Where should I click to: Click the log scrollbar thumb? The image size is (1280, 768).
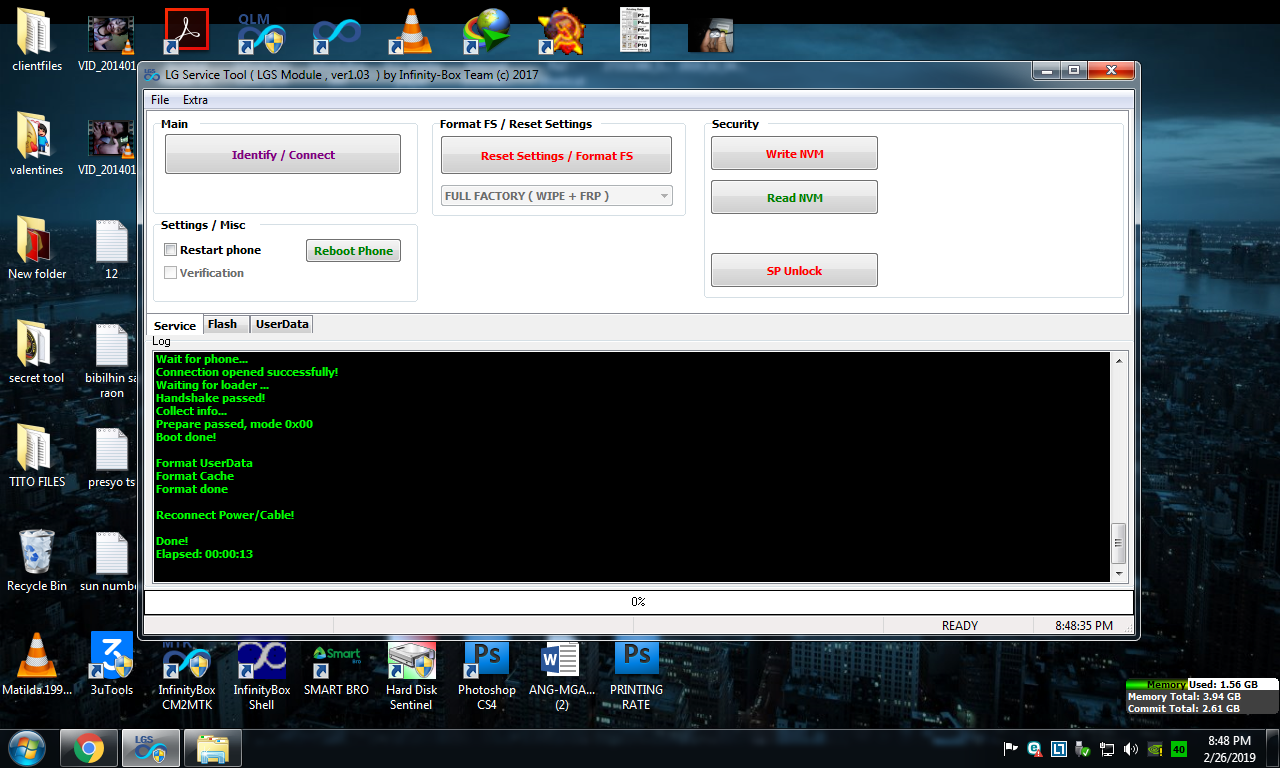[x=1119, y=543]
